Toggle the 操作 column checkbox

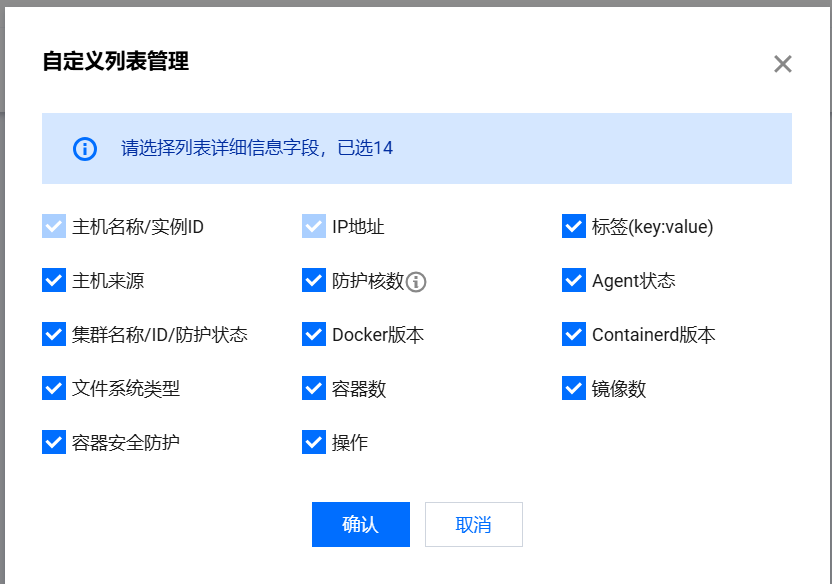314,442
